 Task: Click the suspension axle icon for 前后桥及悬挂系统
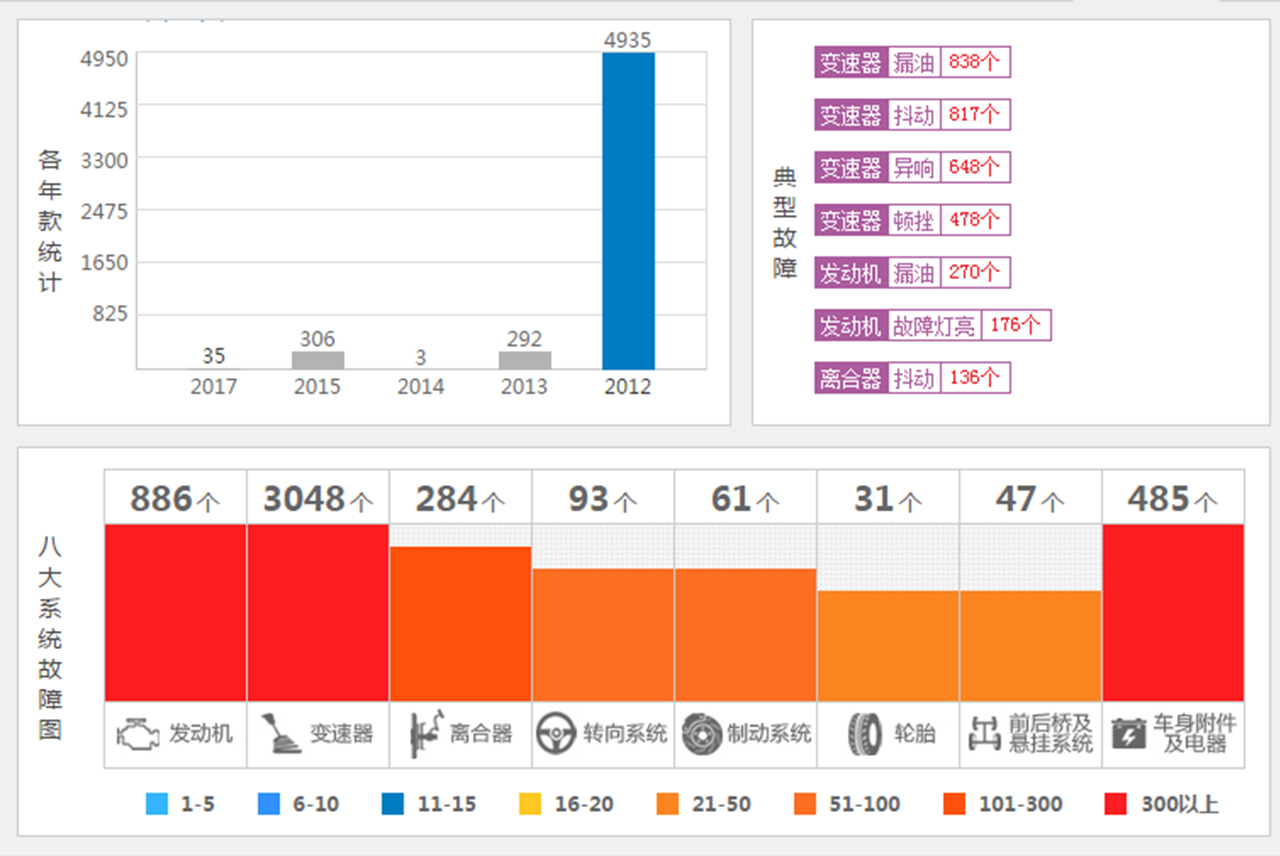(985, 734)
